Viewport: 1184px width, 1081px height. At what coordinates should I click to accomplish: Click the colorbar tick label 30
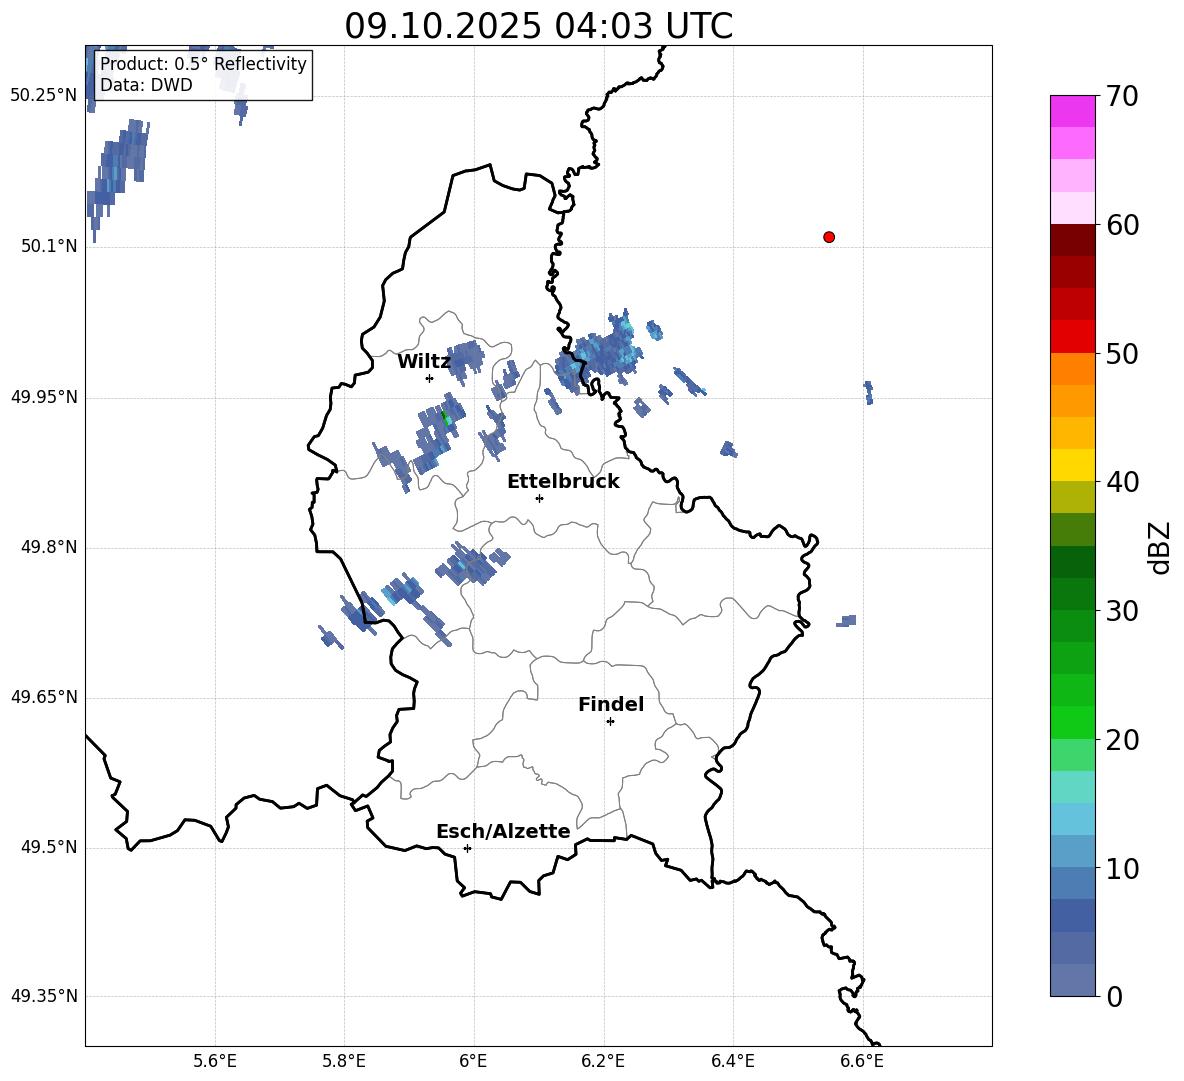(1122, 611)
